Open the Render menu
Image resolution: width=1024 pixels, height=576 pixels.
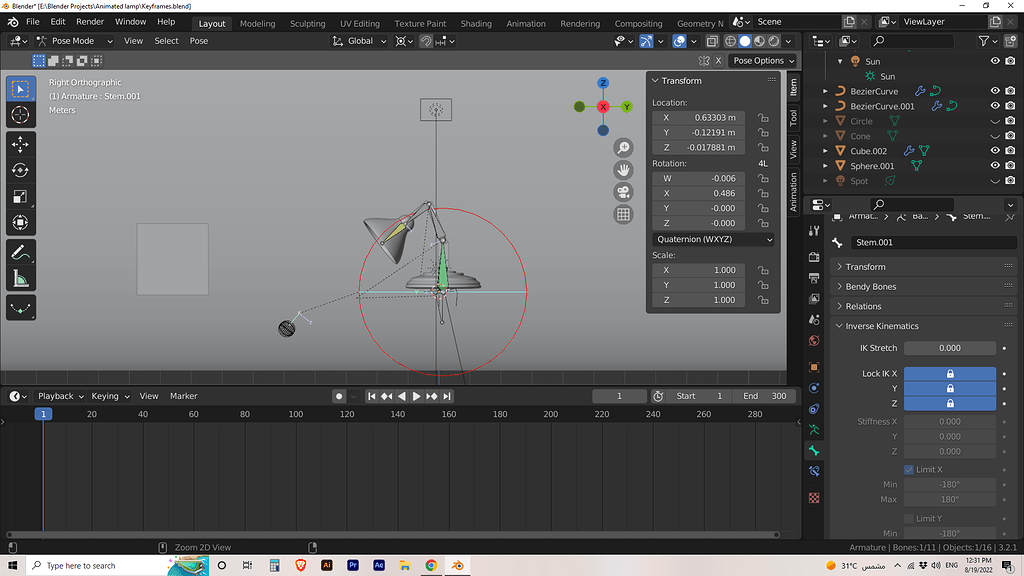point(90,21)
